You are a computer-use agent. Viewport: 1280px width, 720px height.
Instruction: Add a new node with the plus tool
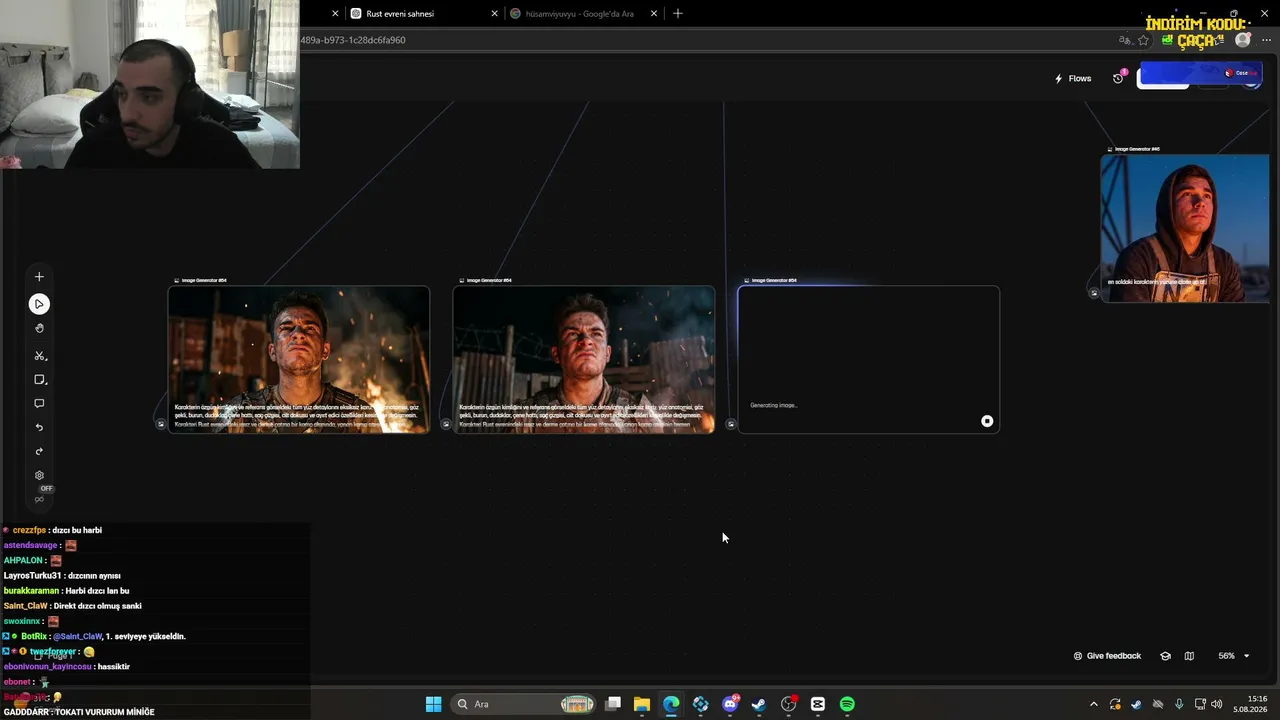pyautogui.click(x=39, y=277)
